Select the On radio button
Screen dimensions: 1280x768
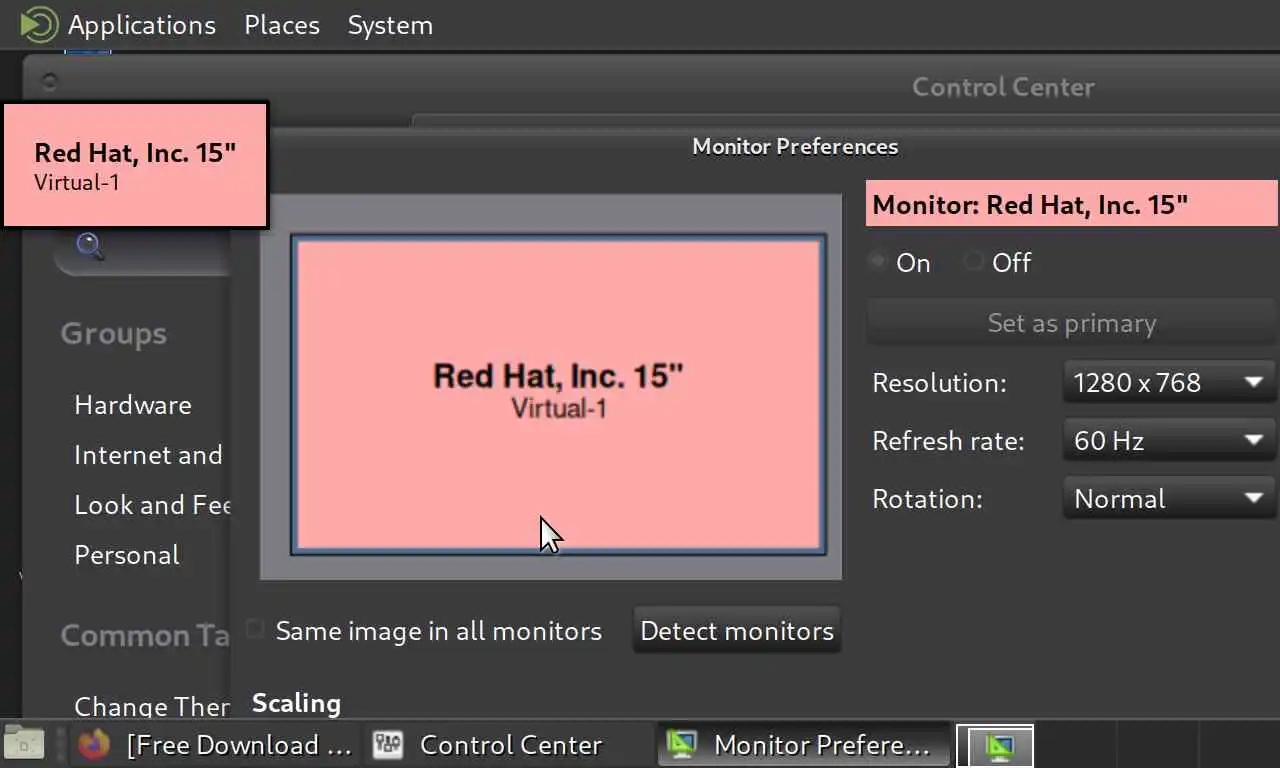click(x=900, y=263)
